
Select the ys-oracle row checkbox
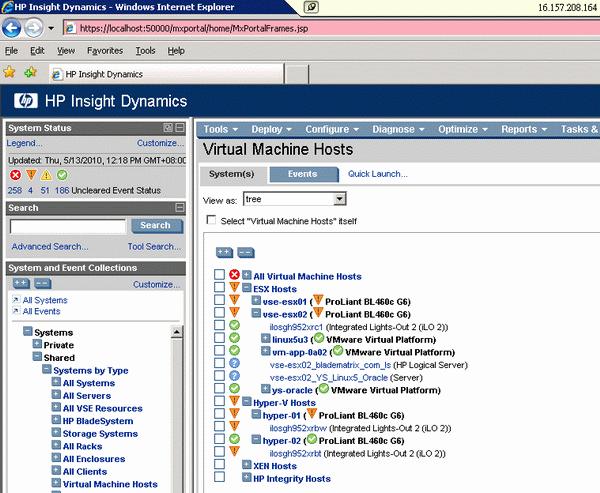(x=219, y=388)
